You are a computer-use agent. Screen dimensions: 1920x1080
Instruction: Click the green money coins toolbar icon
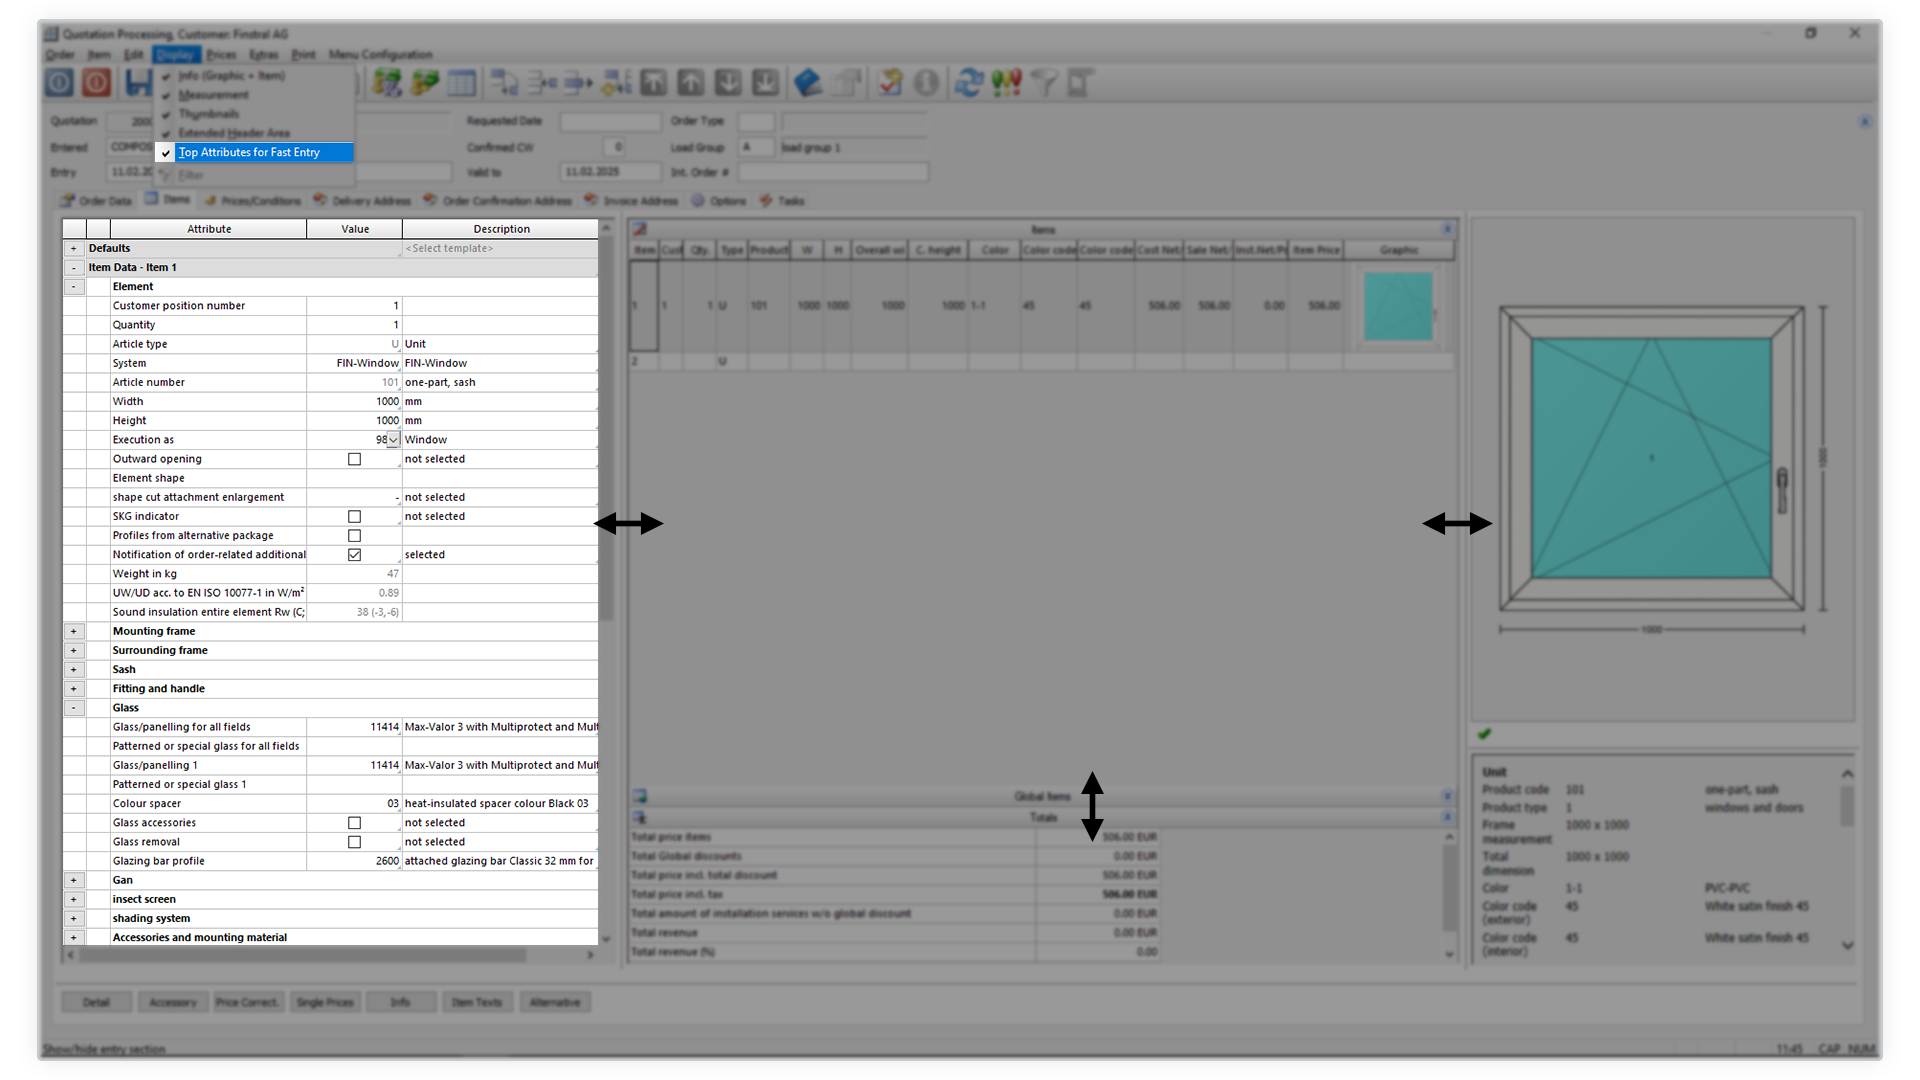tap(424, 83)
